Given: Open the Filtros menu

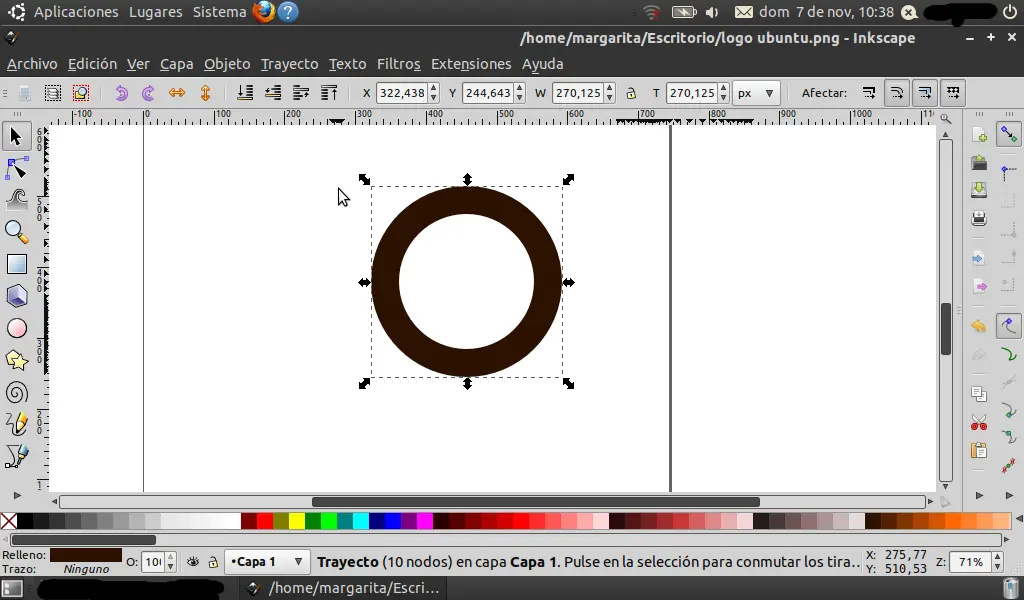Looking at the screenshot, I should (x=398, y=64).
